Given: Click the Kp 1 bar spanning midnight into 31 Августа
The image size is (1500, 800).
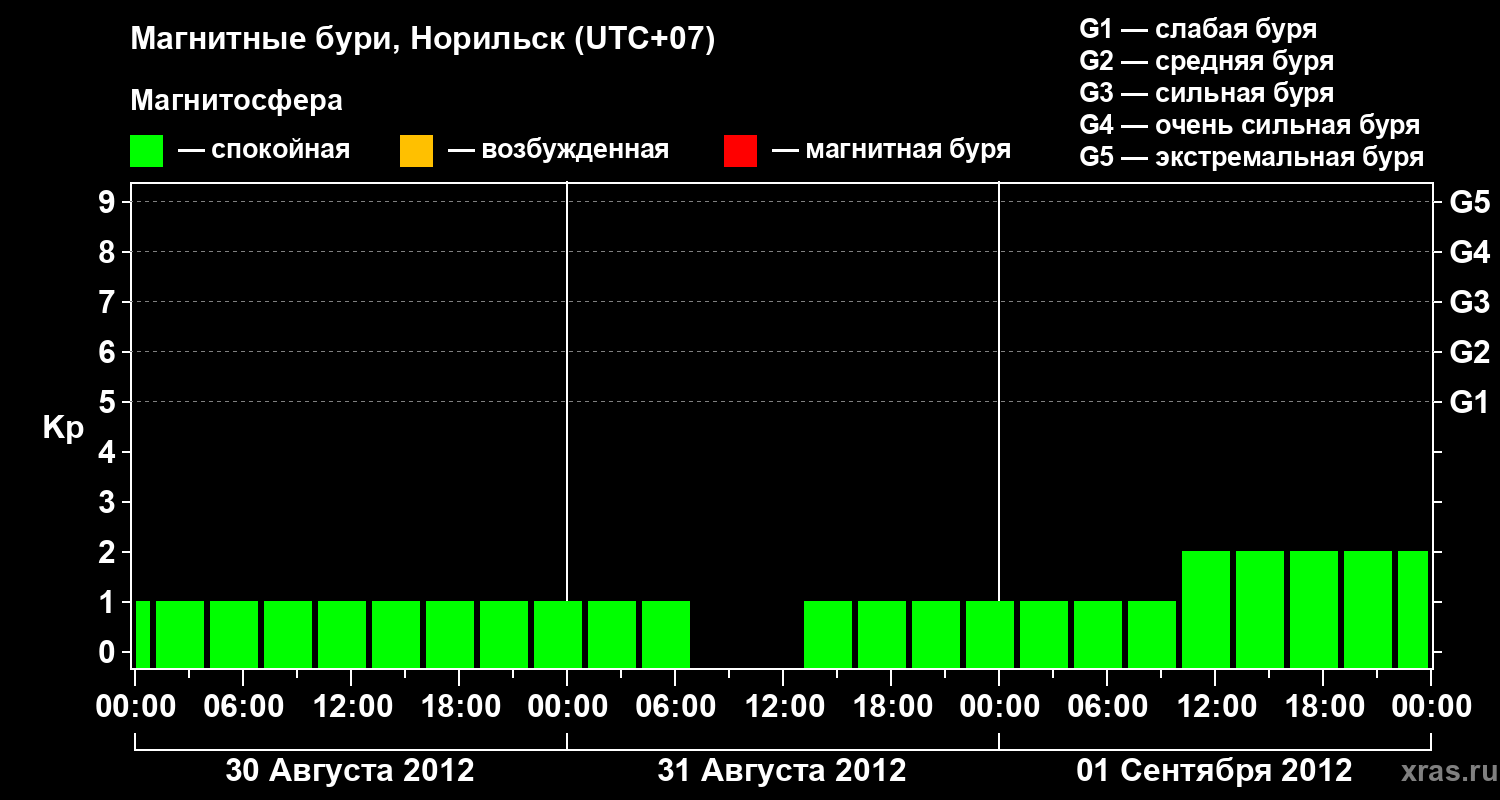Looking at the screenshot, I should coord(558,634).
